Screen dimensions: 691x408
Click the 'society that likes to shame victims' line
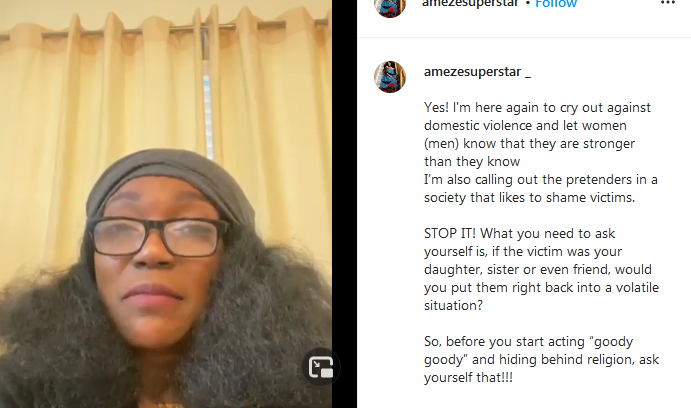click(x=529, y=197)
